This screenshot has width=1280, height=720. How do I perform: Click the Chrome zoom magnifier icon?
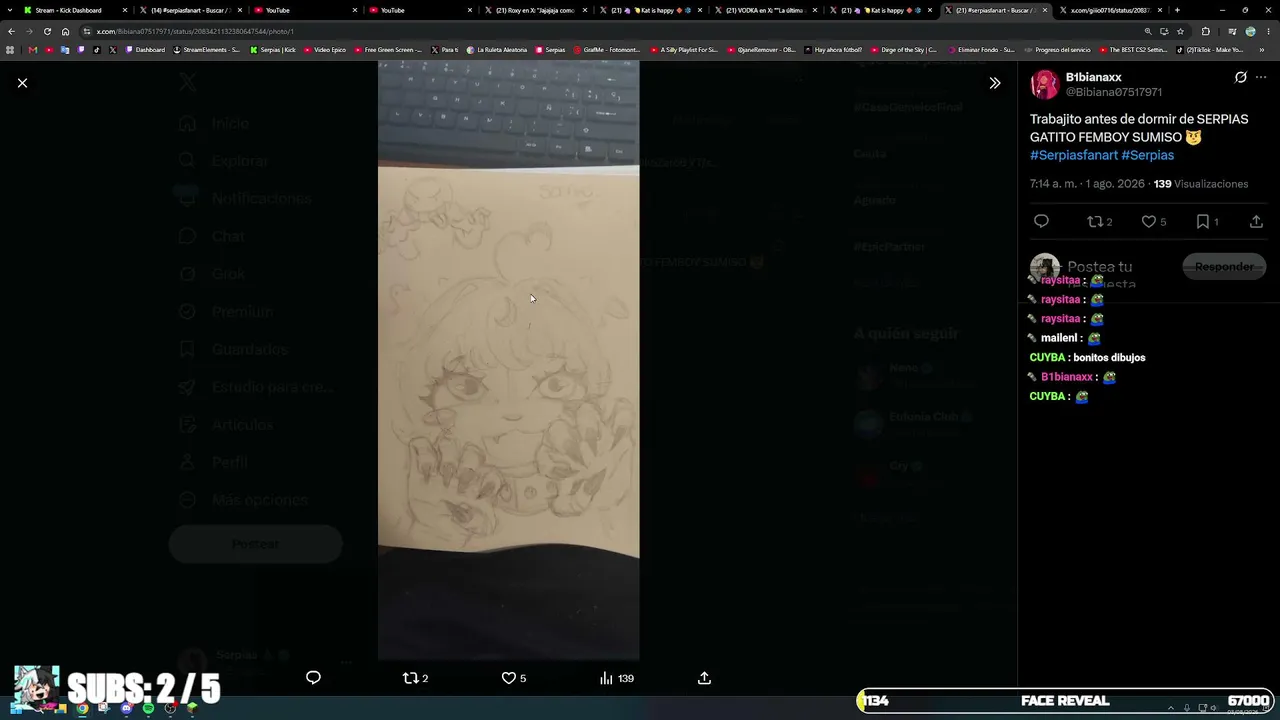pyautogui.click(x=1147, y=31)
